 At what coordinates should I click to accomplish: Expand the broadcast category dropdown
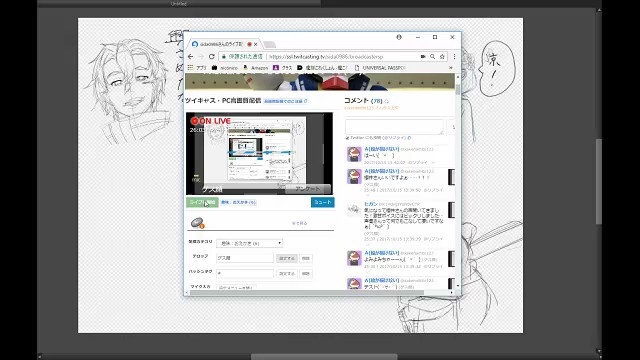pyautogui.click(x=249, y=243)
